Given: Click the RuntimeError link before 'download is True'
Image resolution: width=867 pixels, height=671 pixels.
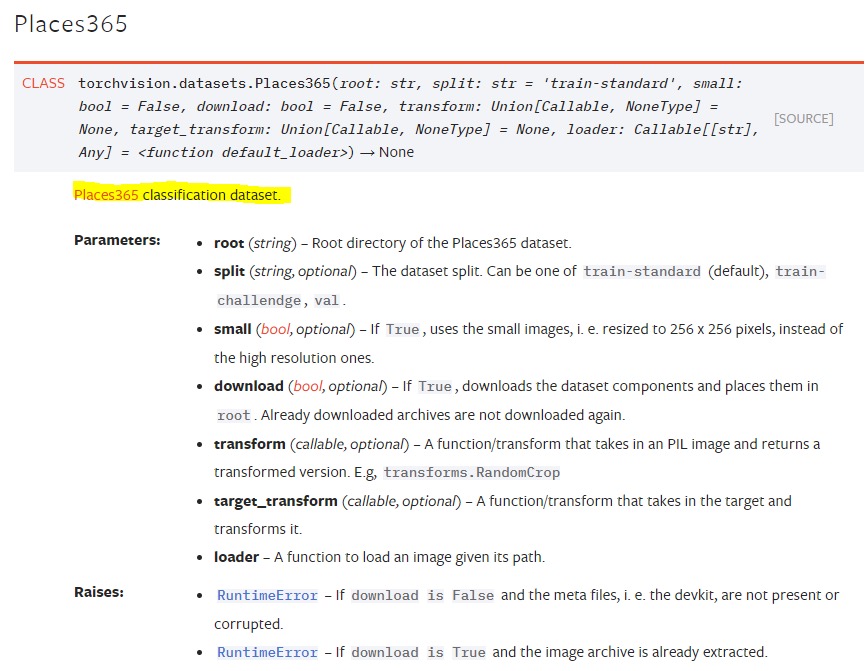Looking at the screenshot, I should (267, 652).
